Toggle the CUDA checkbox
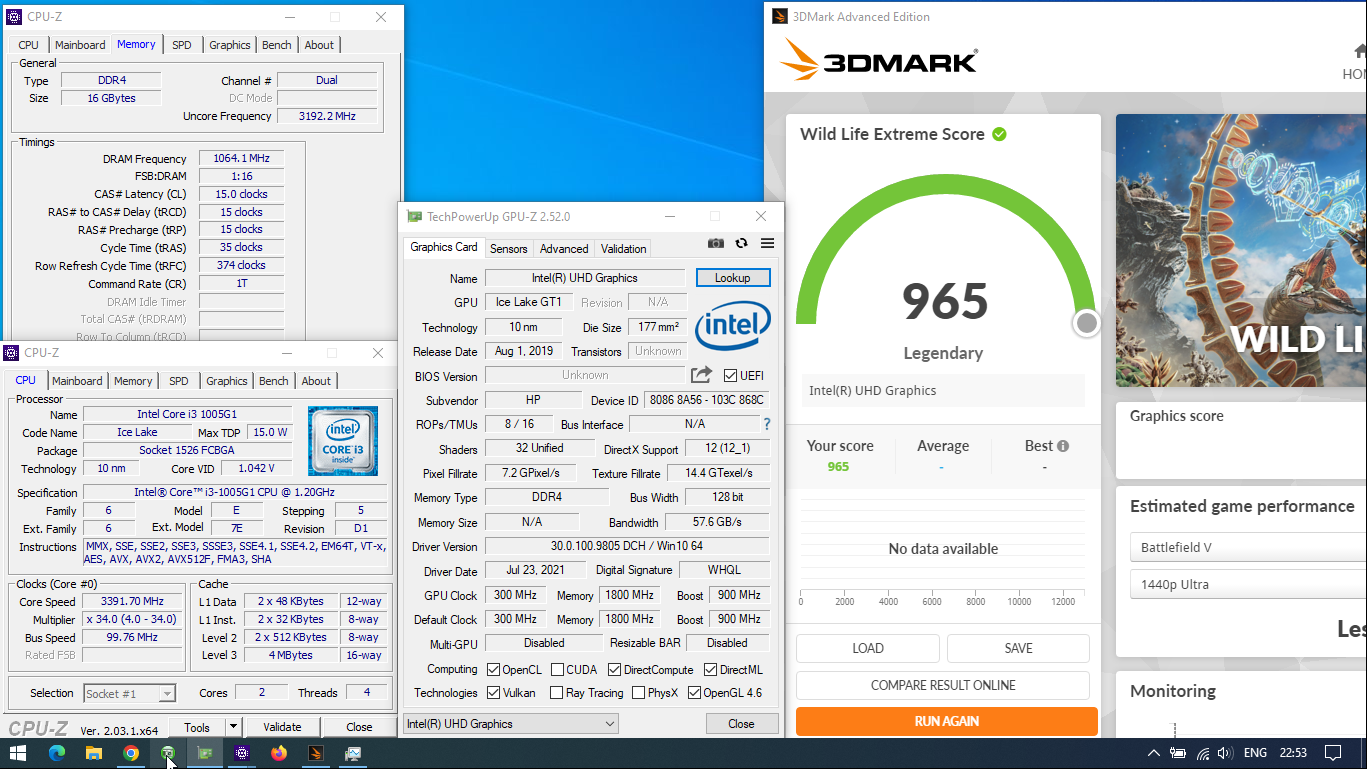Viewport: 1367px width, 769px height. click(555, 670)
